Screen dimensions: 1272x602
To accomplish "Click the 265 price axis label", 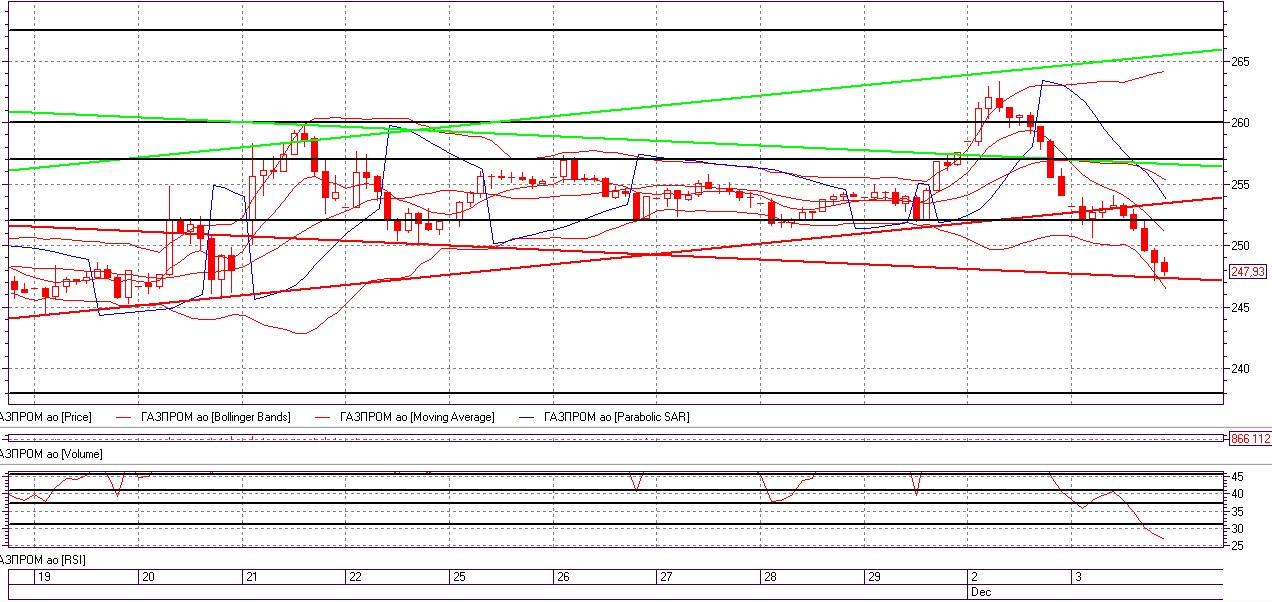I will (1240, 62).
